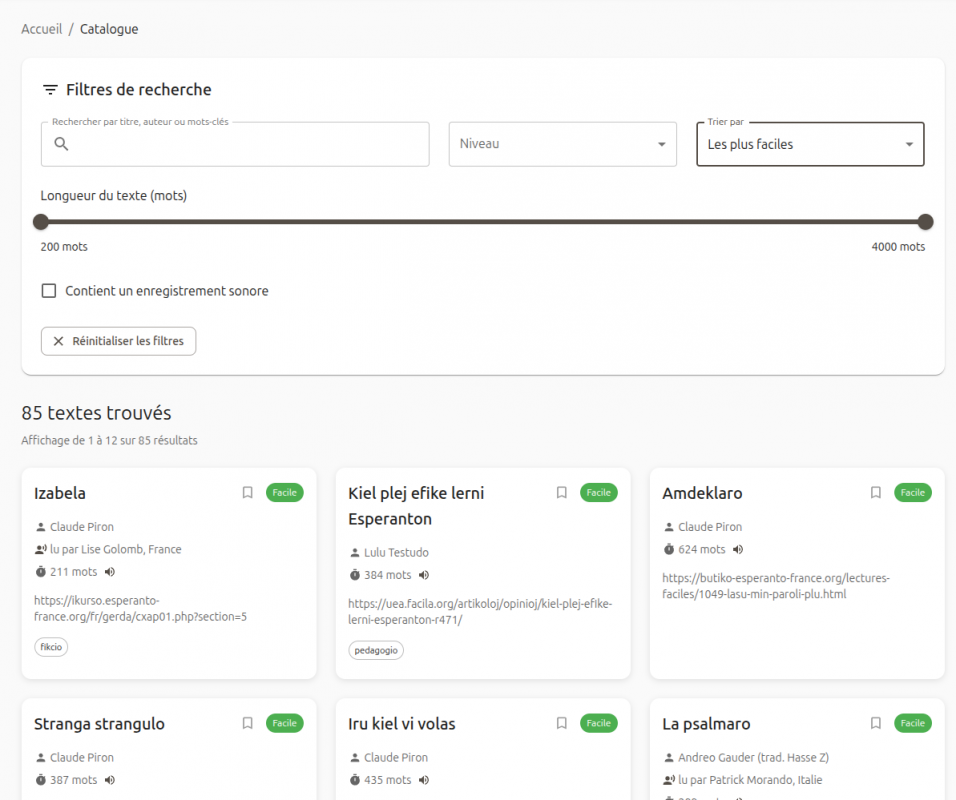956x800 pixels.
Task: Open the ikurso.esperanto-france.org link for Izabela
Action: point(140,608)
